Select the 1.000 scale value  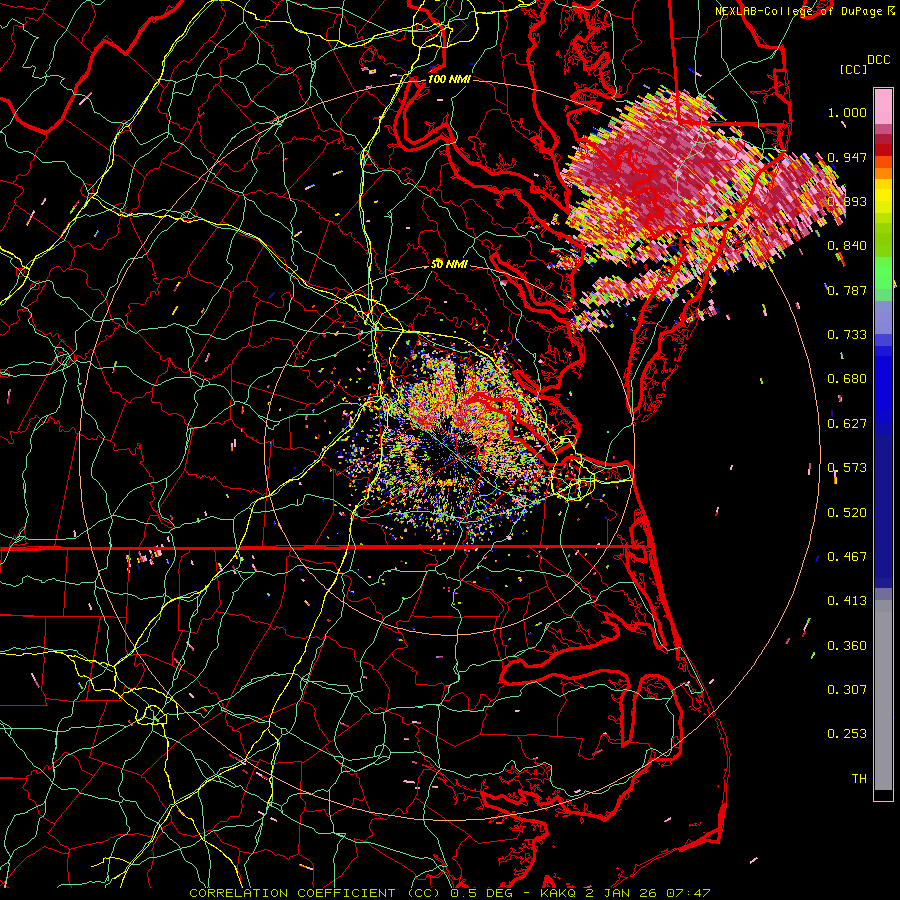coord(847,112)
